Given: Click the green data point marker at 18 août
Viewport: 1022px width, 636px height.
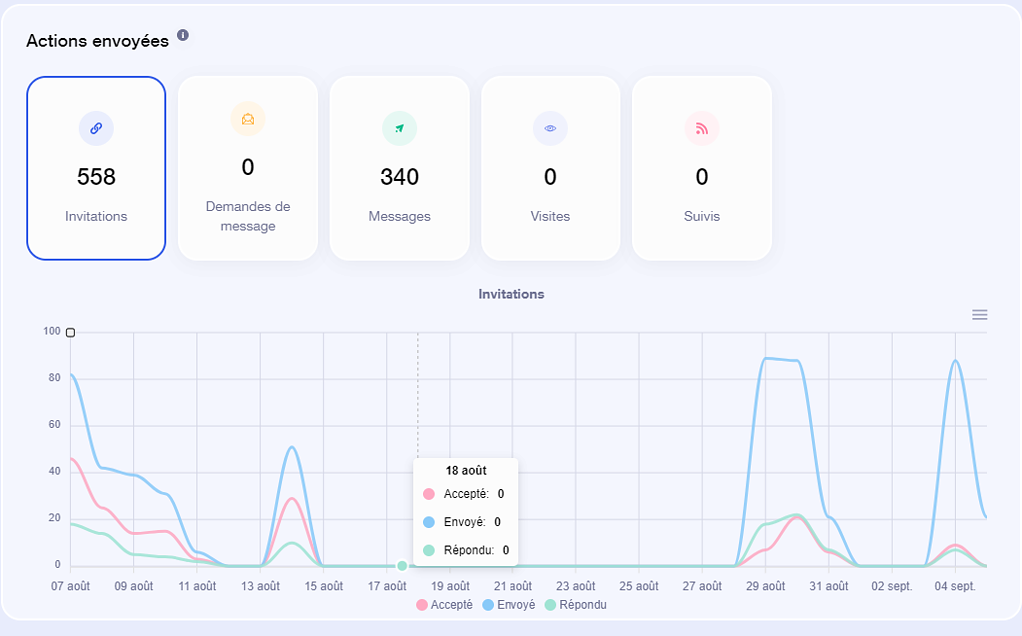Looking at the screenshot, I should (402, 566).
